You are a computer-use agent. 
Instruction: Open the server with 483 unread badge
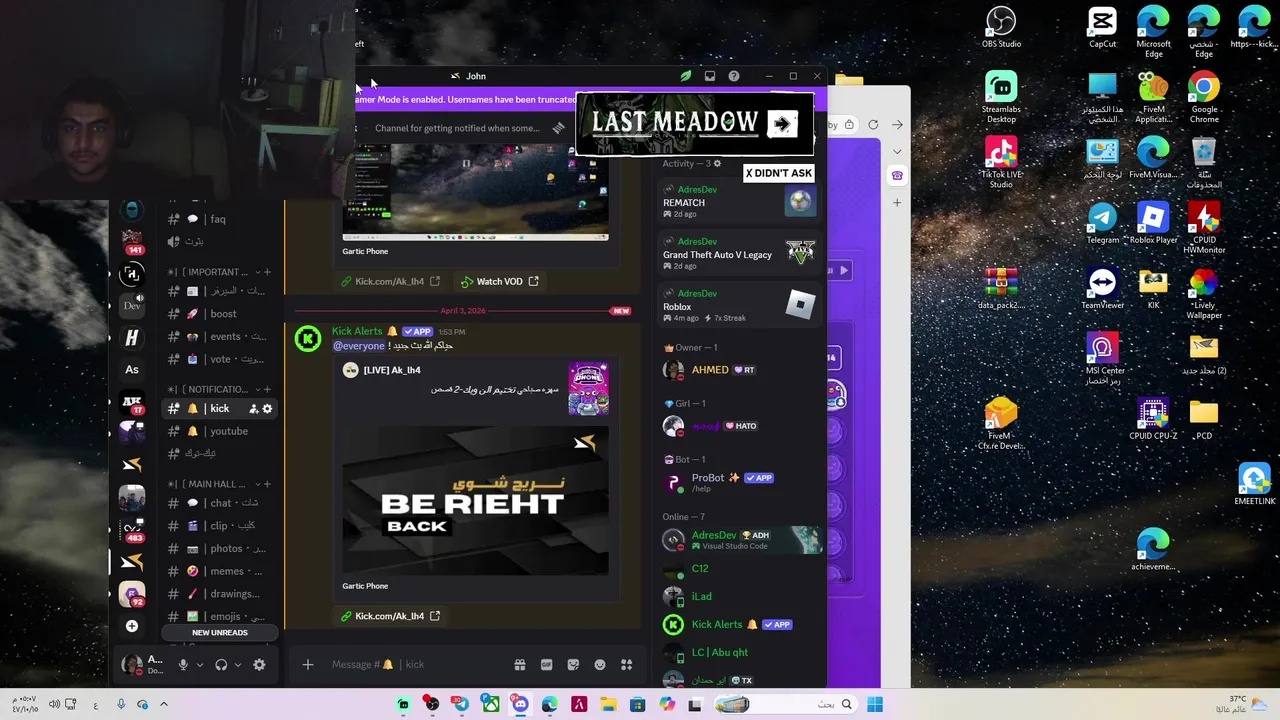(x=131, y=529)
